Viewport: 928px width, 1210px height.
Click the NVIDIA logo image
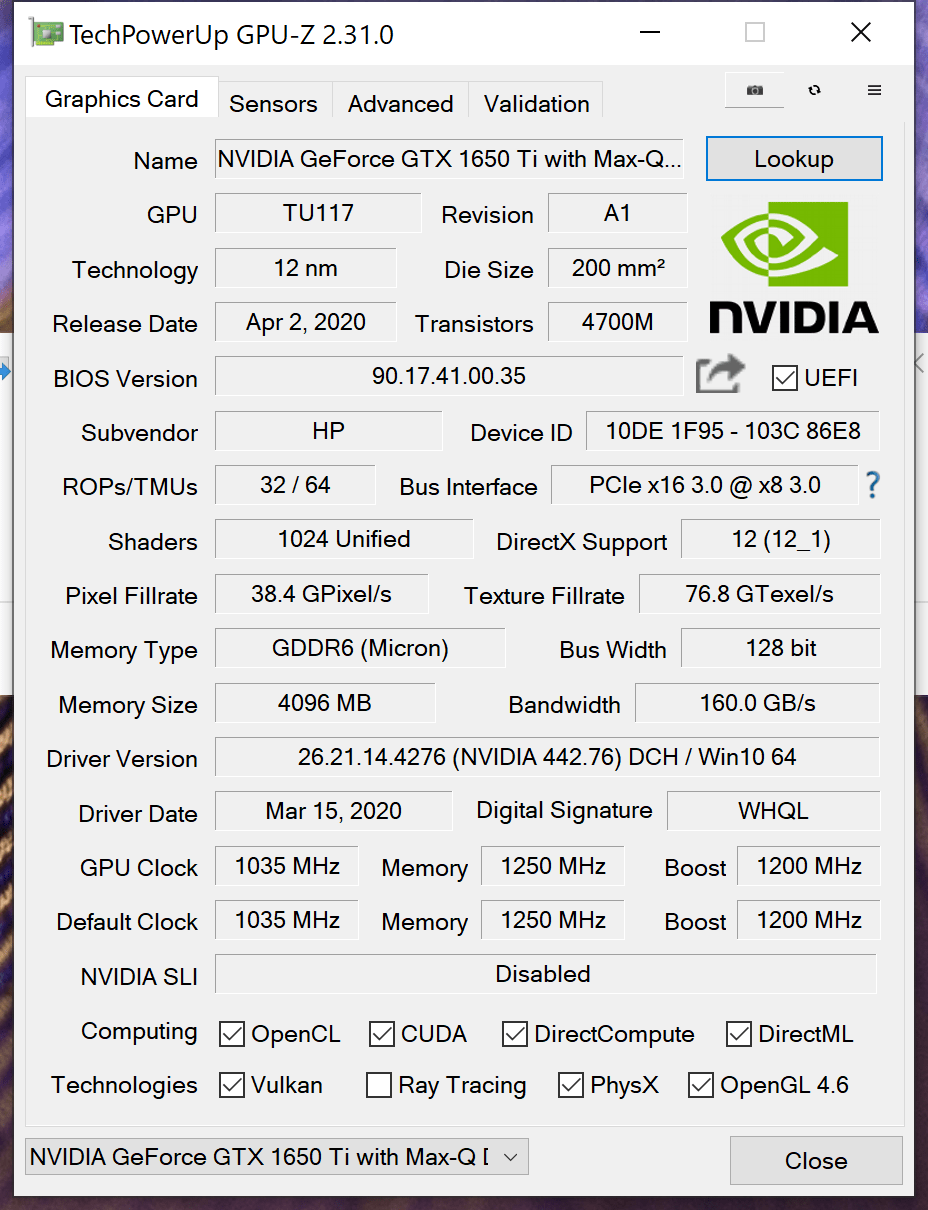tap(794, 268)
